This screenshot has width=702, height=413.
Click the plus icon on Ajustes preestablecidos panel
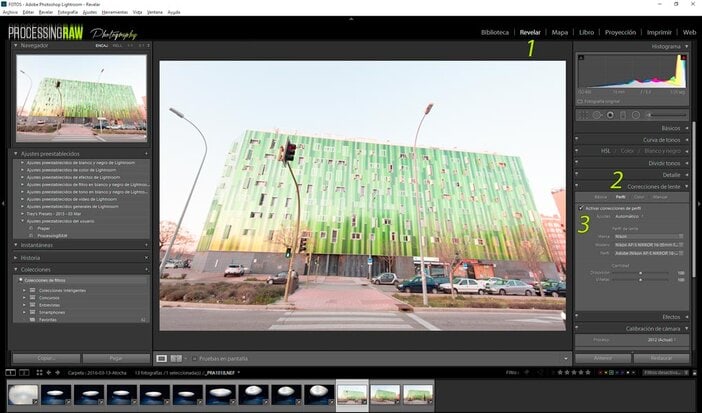point(146,153)
